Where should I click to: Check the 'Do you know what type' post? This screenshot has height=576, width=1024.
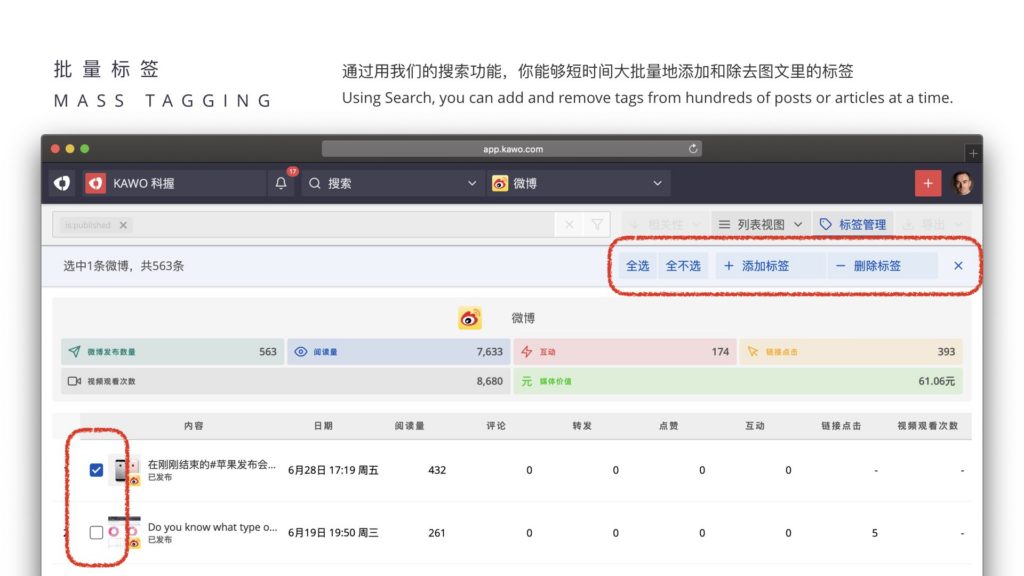point(97,533)
